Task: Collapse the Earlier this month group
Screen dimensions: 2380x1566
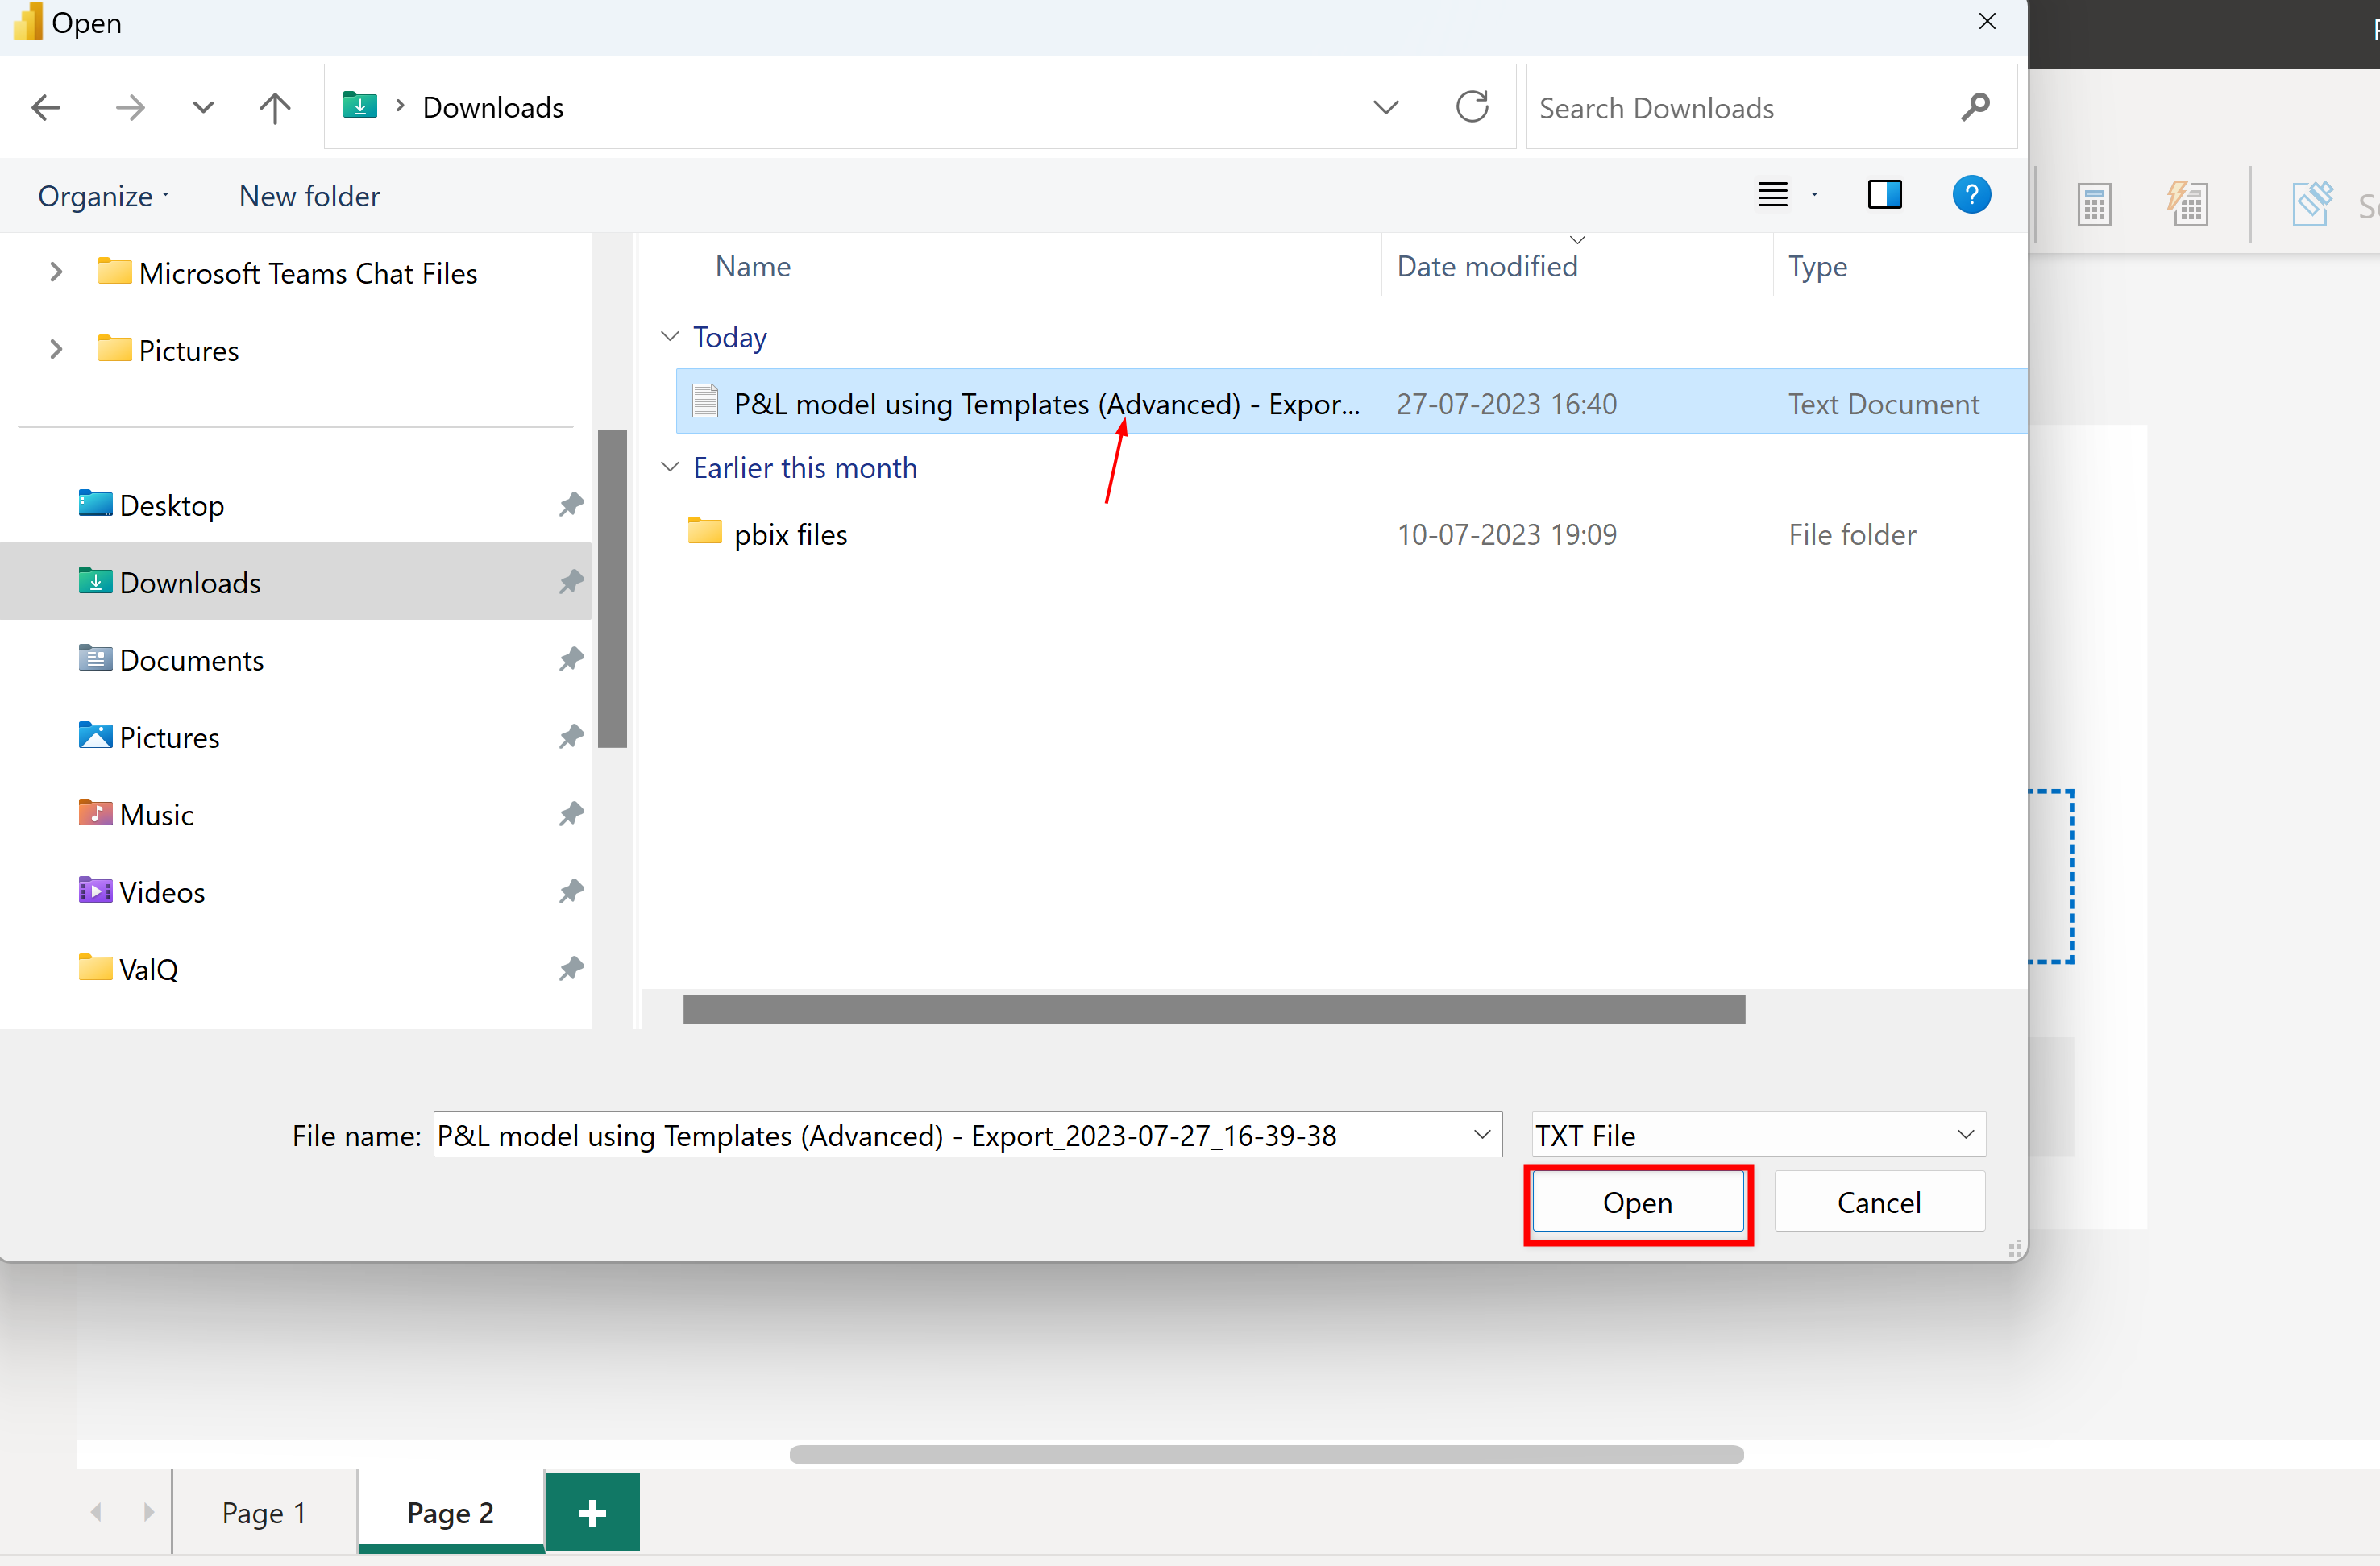Action: click(x=670, y=468)
